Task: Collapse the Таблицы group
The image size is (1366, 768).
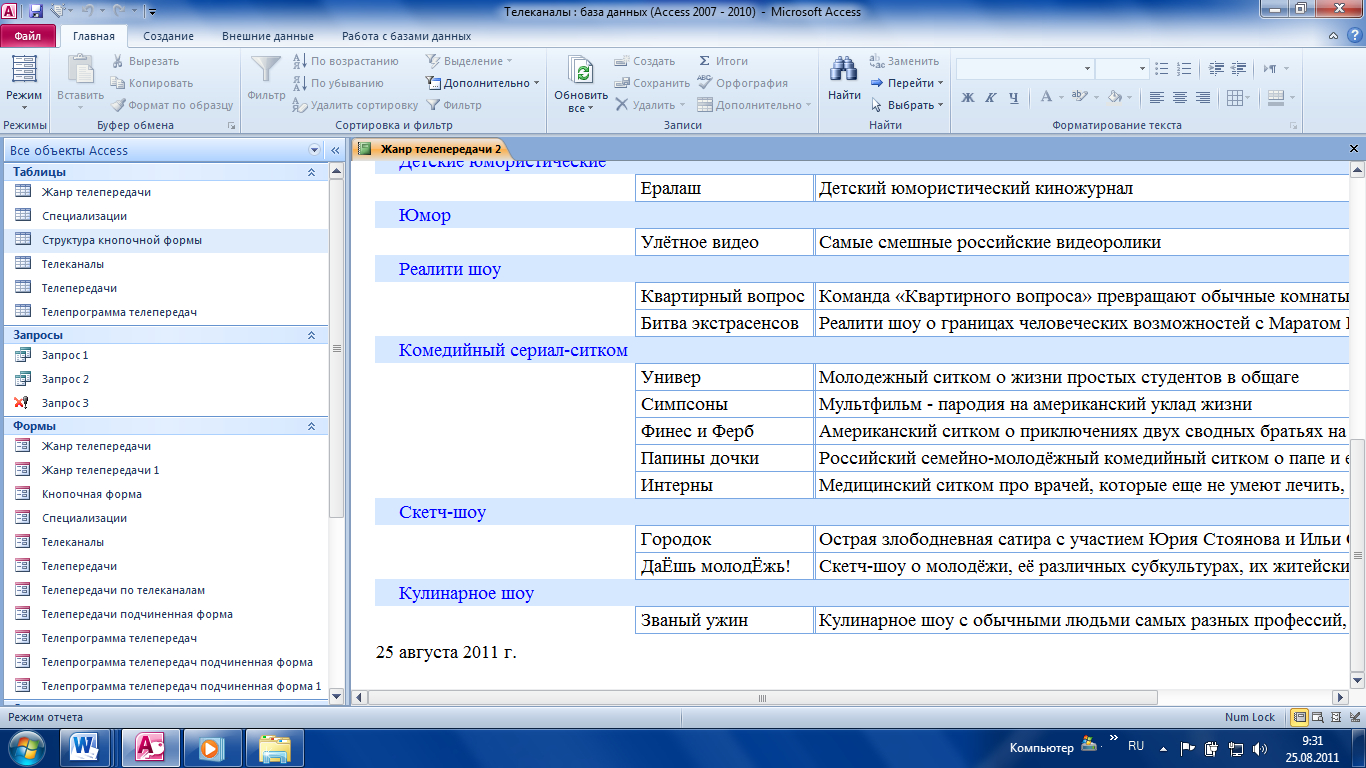Action: coord(311,172)
